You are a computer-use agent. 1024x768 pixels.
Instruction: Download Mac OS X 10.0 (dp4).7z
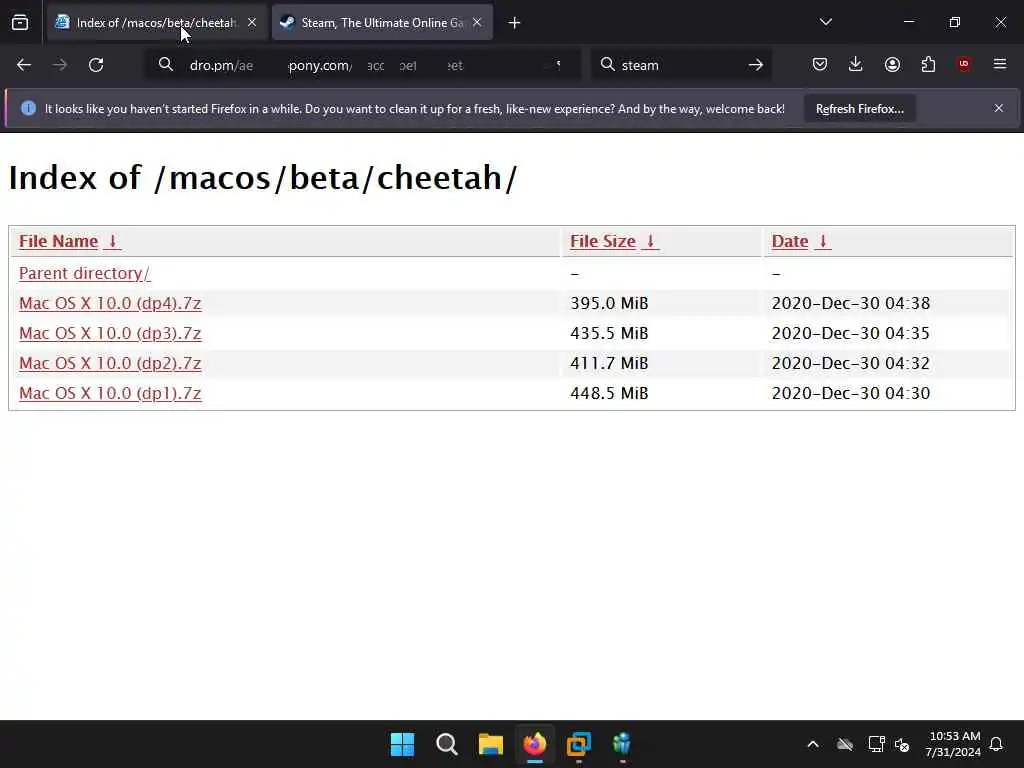110,303
